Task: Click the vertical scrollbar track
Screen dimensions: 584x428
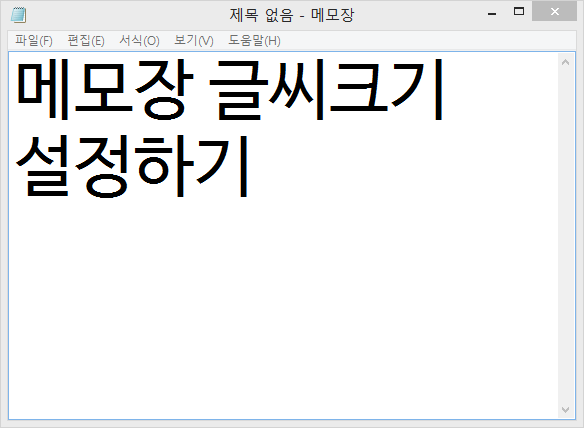Action: coord(565,236)
